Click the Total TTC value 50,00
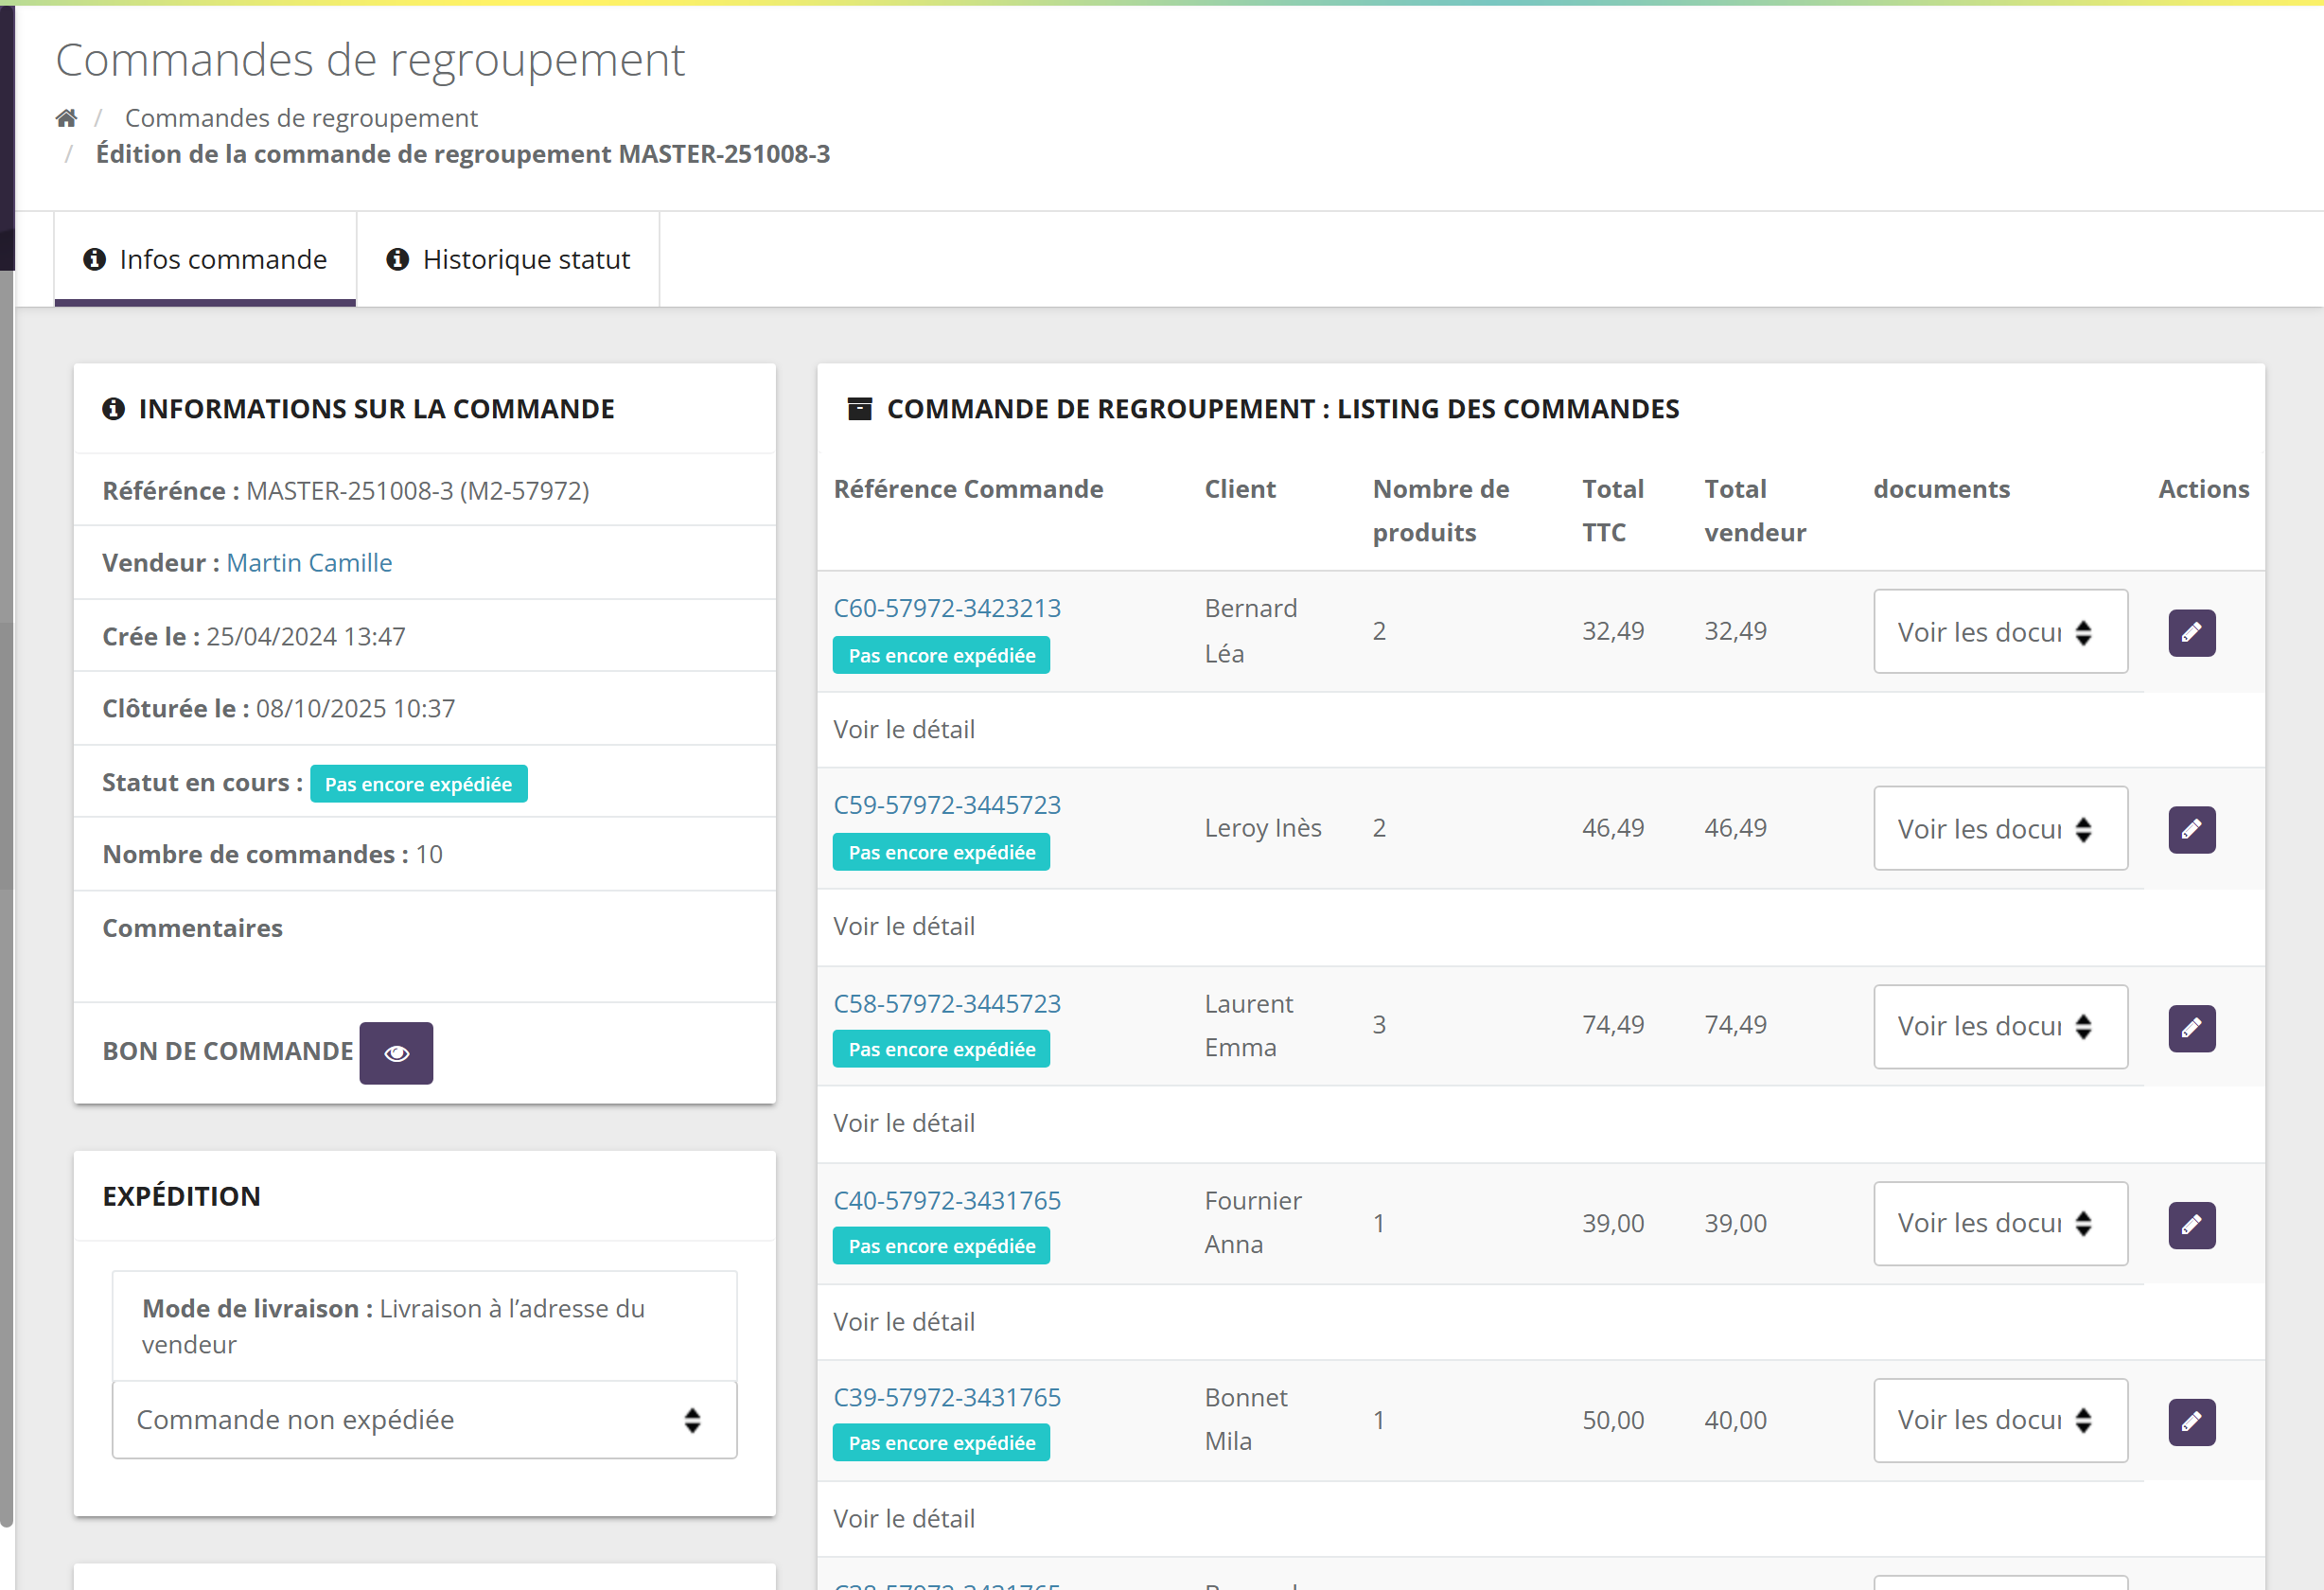Image resolution: width=2324 pixels, height=1590 pixels. (1612, 1421)
